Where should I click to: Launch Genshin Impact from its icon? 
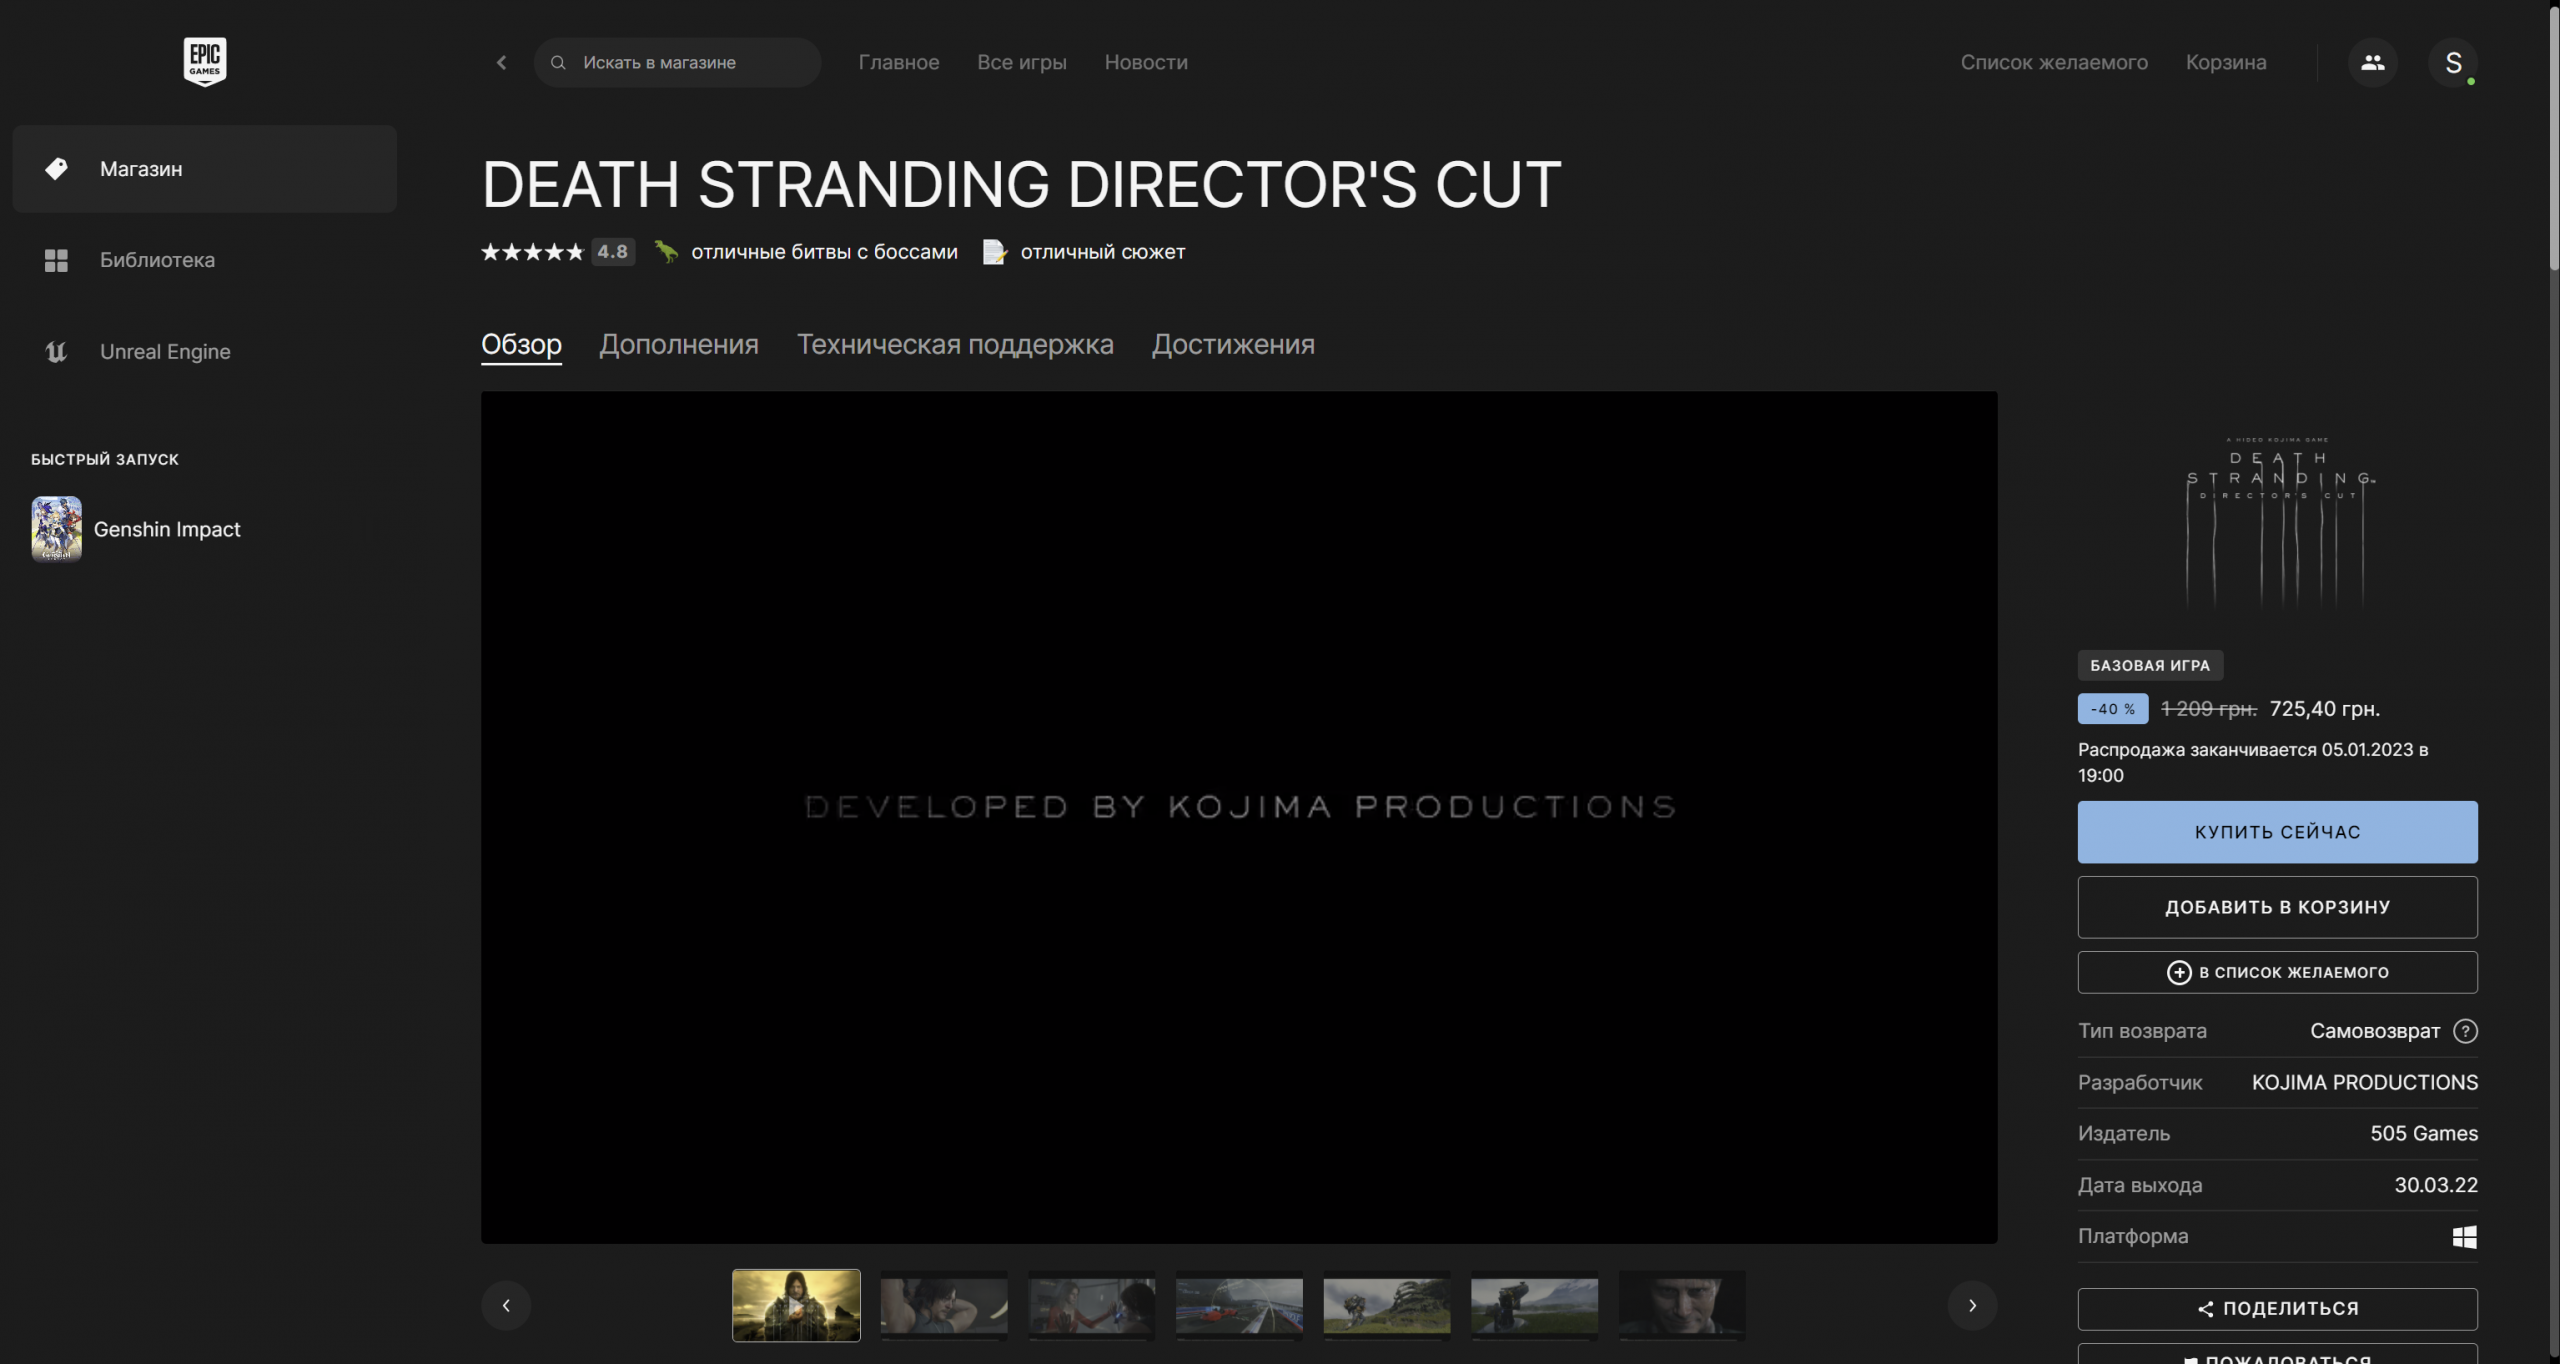tap(56, 529)
